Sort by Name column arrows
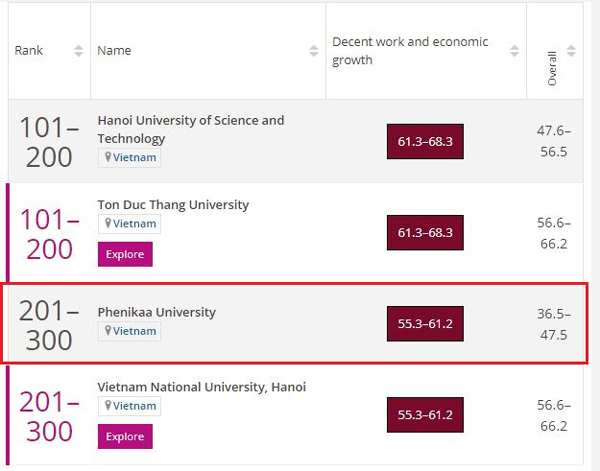This screenshot has height=471, width=600. pos(314,51)
